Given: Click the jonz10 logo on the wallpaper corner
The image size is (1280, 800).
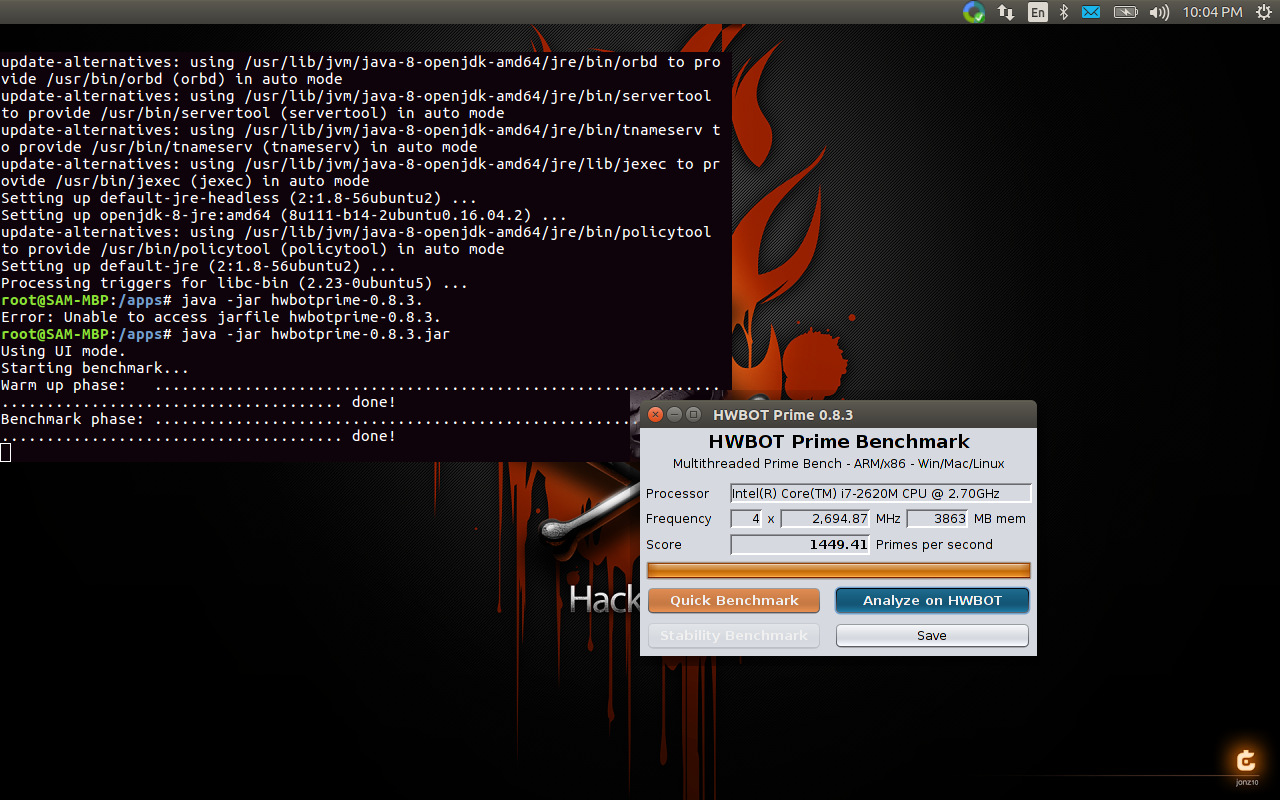Looking at the screenshot, I should [1246, 765].
